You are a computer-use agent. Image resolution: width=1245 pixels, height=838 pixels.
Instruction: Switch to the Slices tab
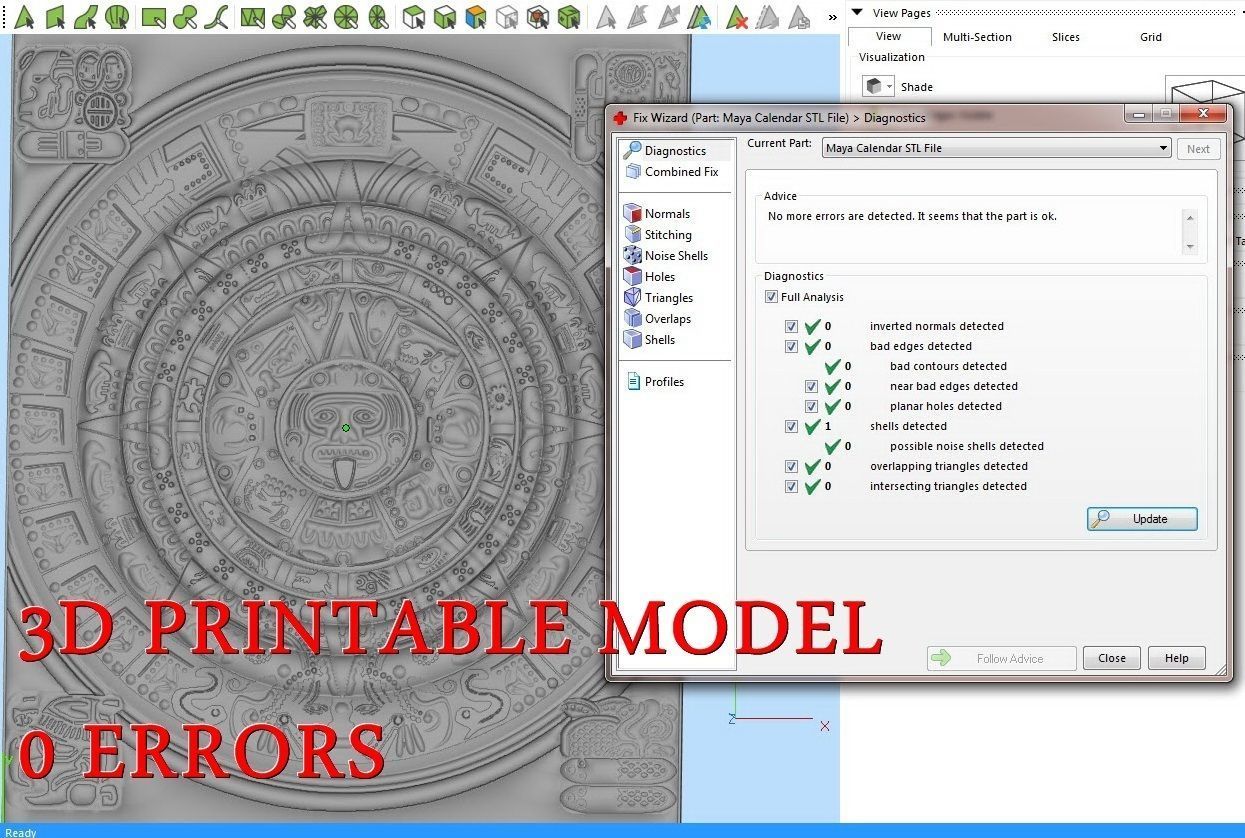[x=1066, y=37]
